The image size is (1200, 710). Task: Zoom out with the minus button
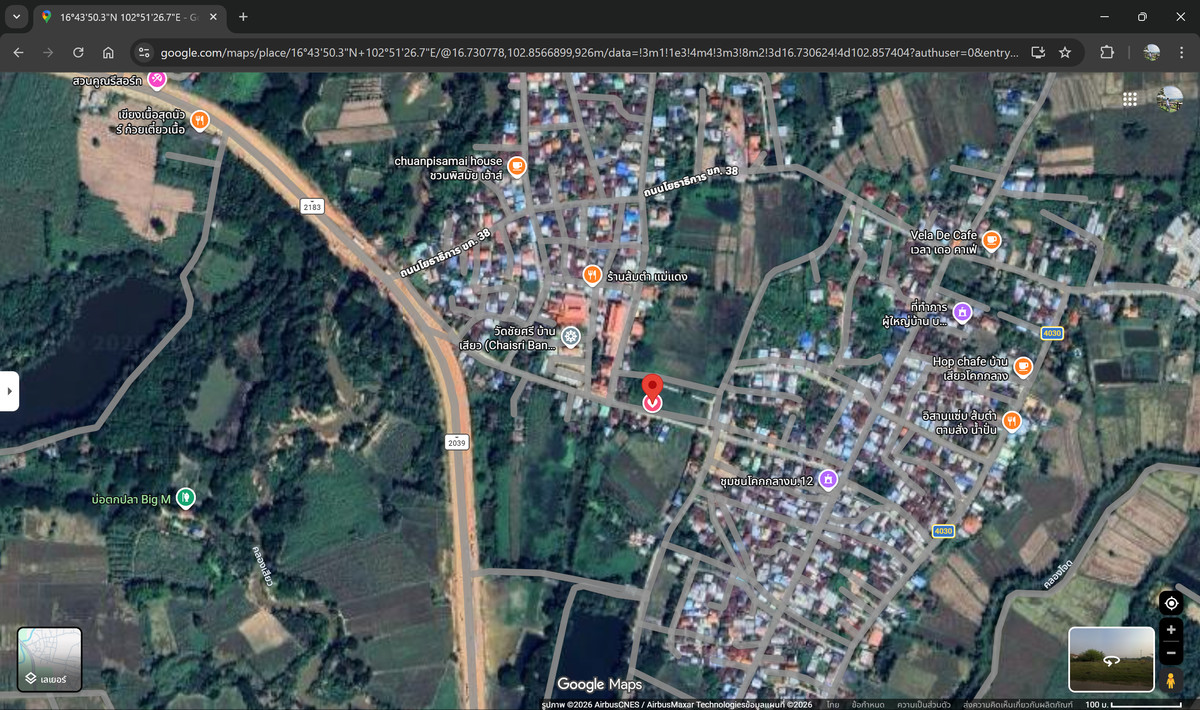[x=1171, y=654]
